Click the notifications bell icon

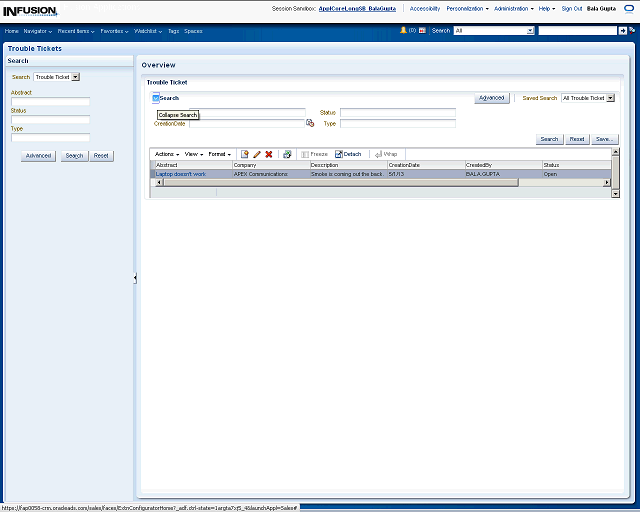pos(403,30)
